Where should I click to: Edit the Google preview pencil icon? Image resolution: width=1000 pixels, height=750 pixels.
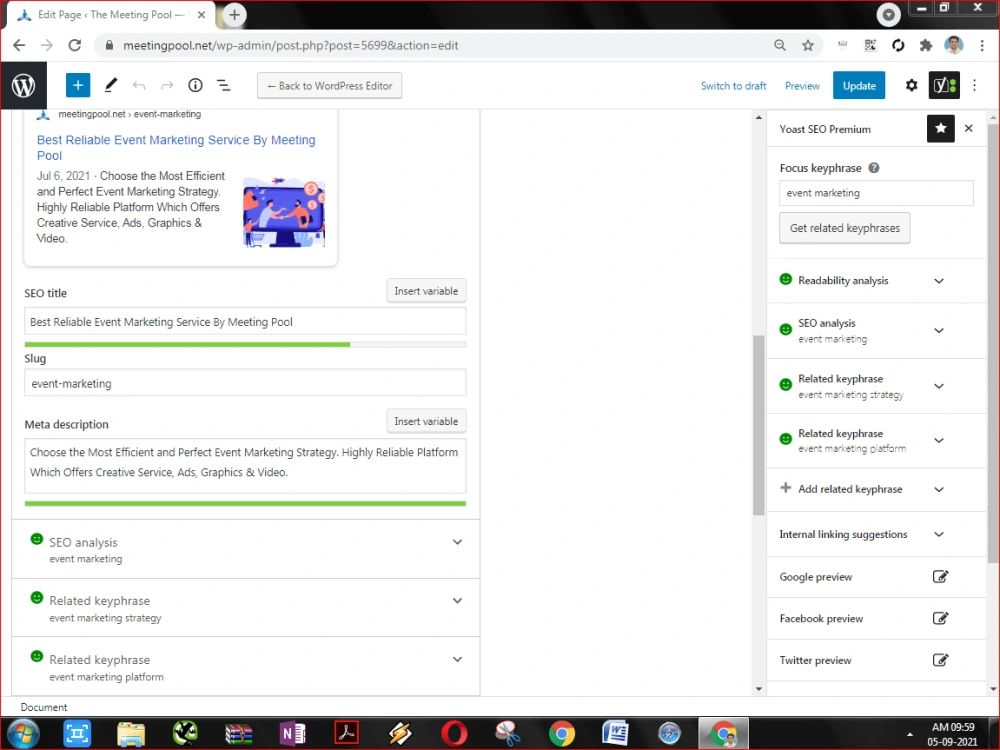coord(940,577)
